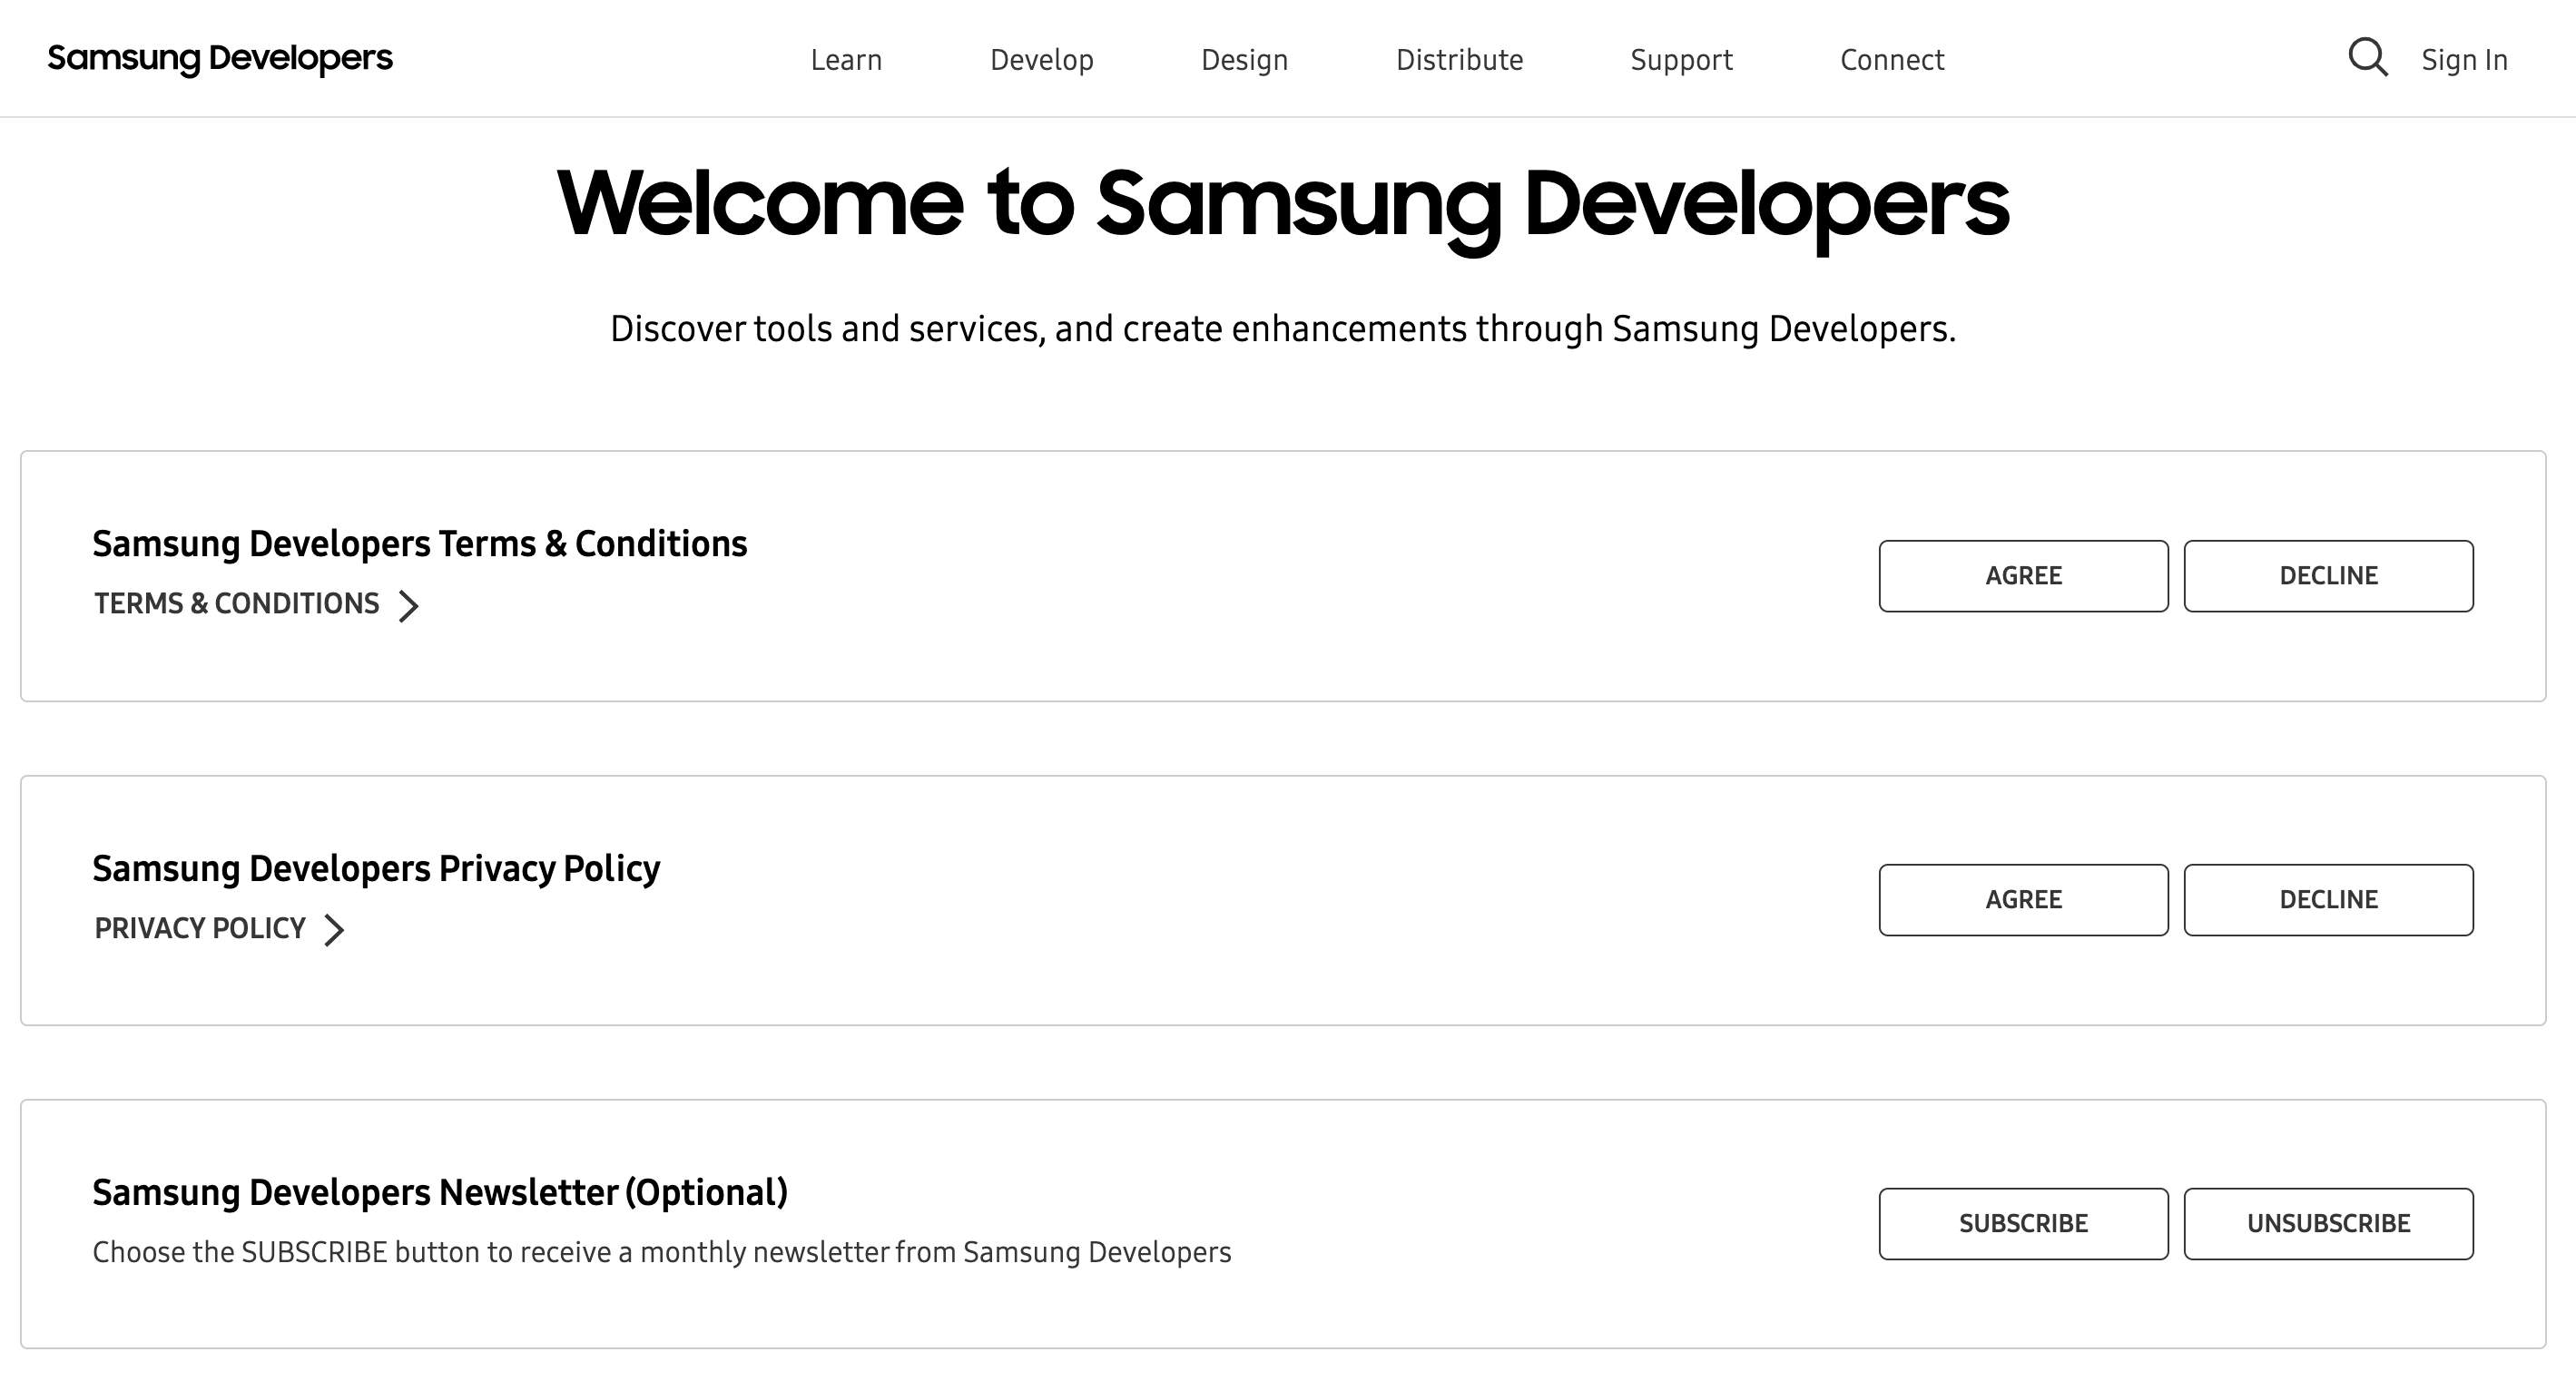Decline the Privacy Policy
This screenshot has width=2576, height=1381.
2328,900
